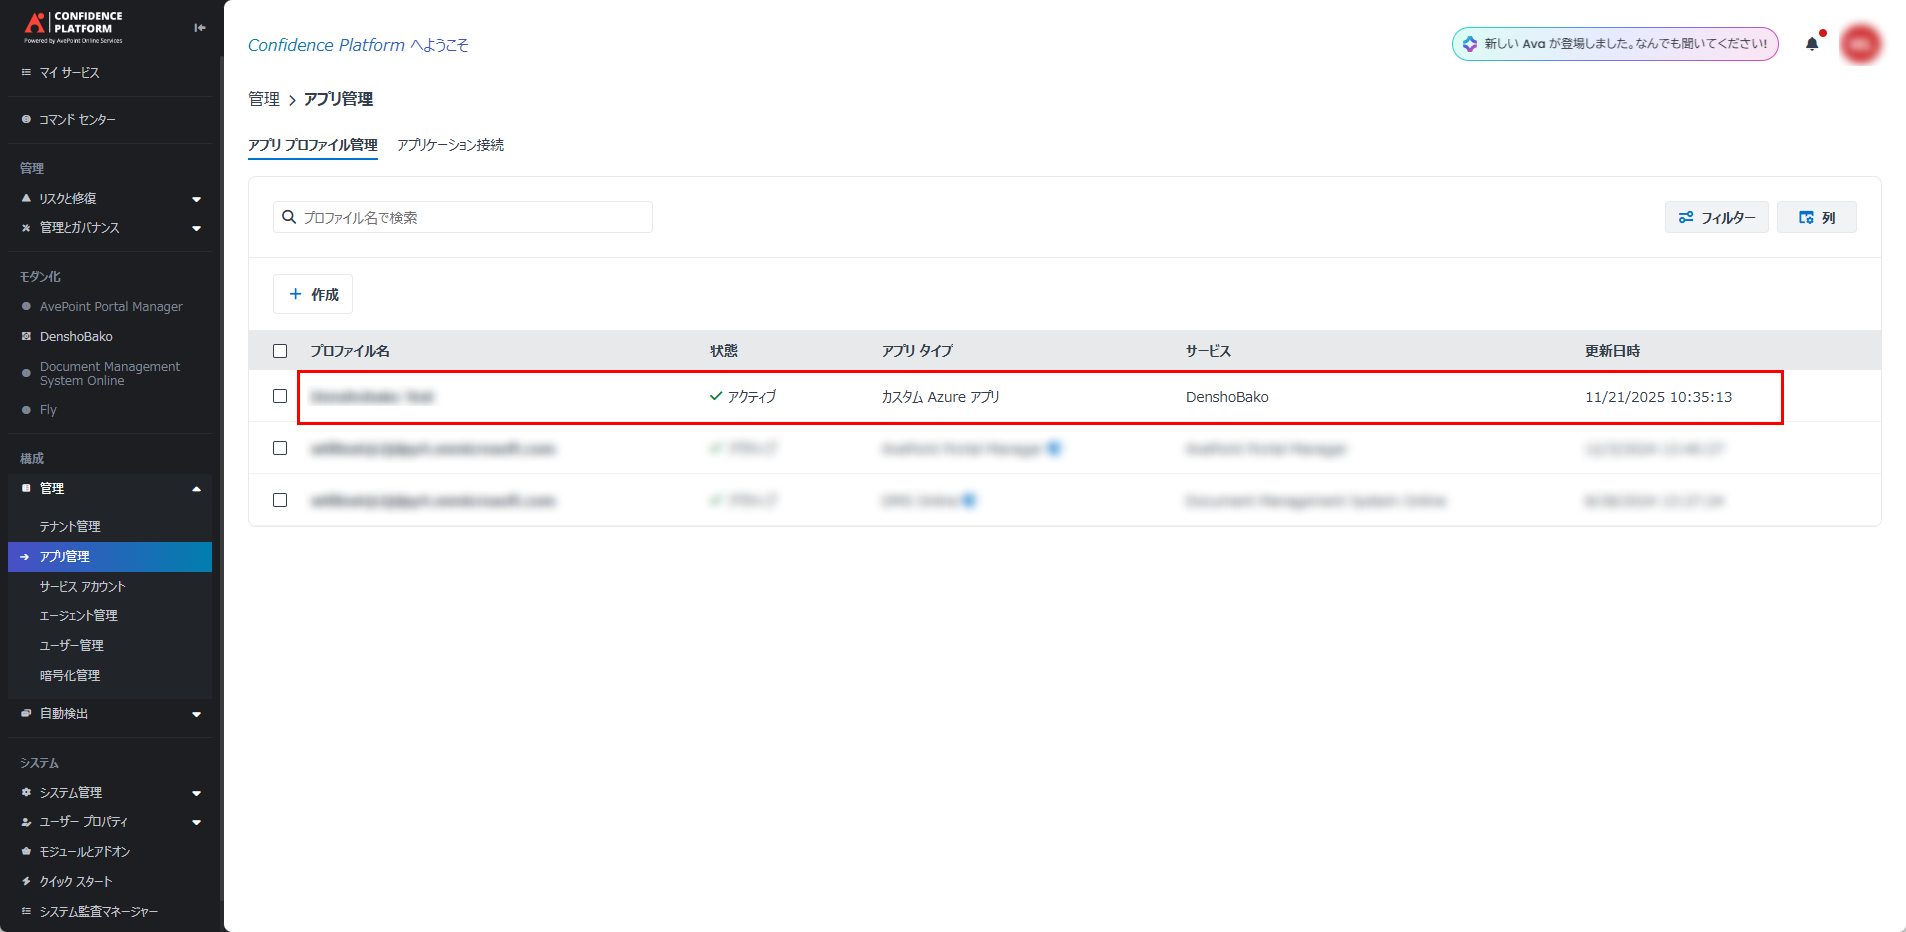Screen dimensions: 1906x932
Task: Open 暗号化管理 in sidebar
Action: tap(70, 675)
